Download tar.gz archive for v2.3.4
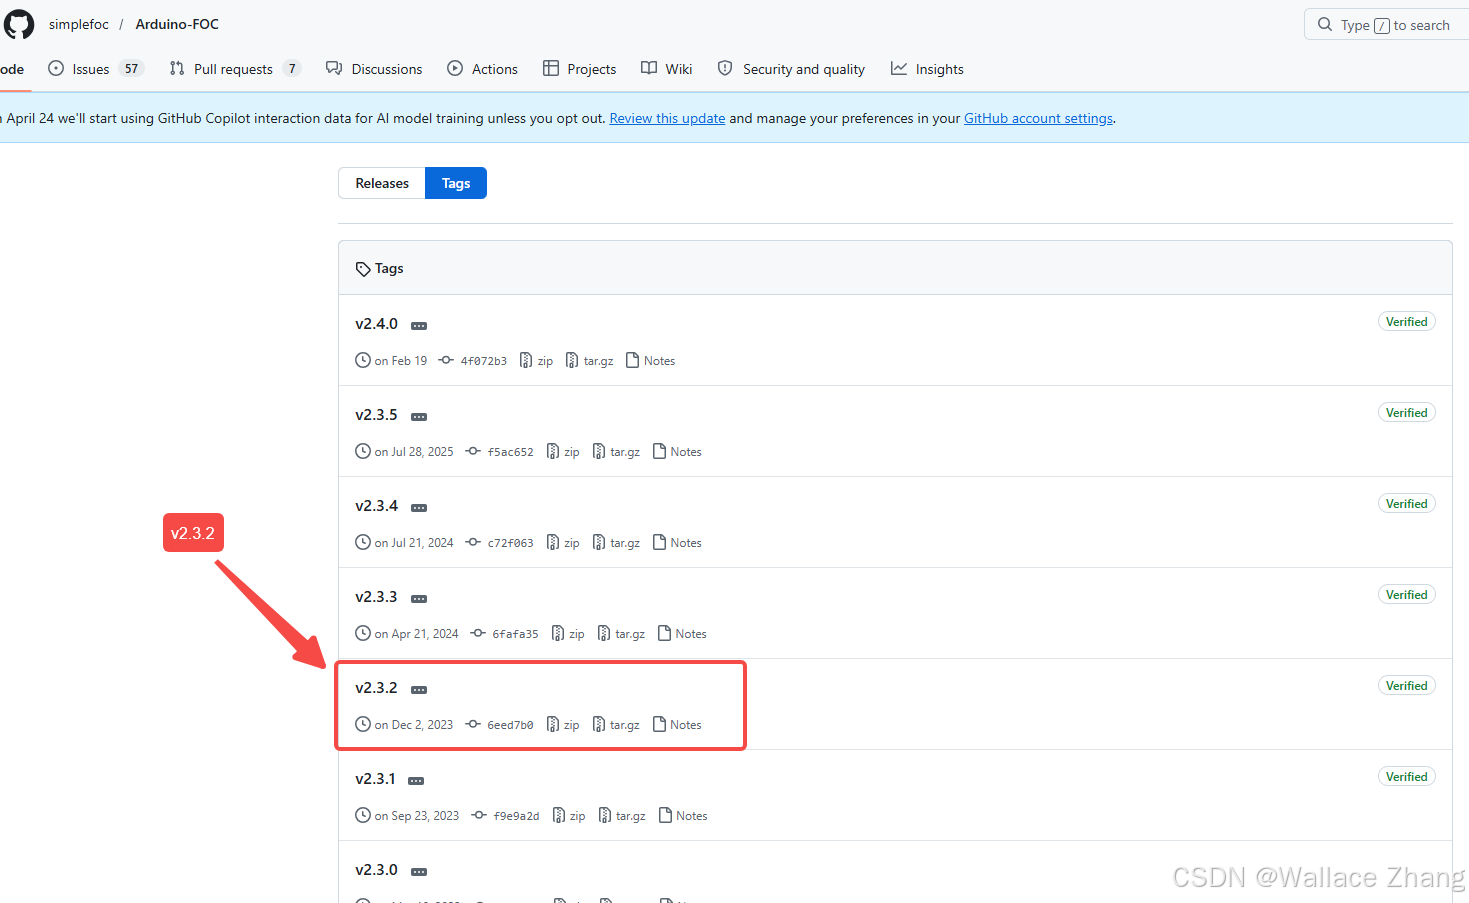 pyautogui.click(x=616, y=543)
